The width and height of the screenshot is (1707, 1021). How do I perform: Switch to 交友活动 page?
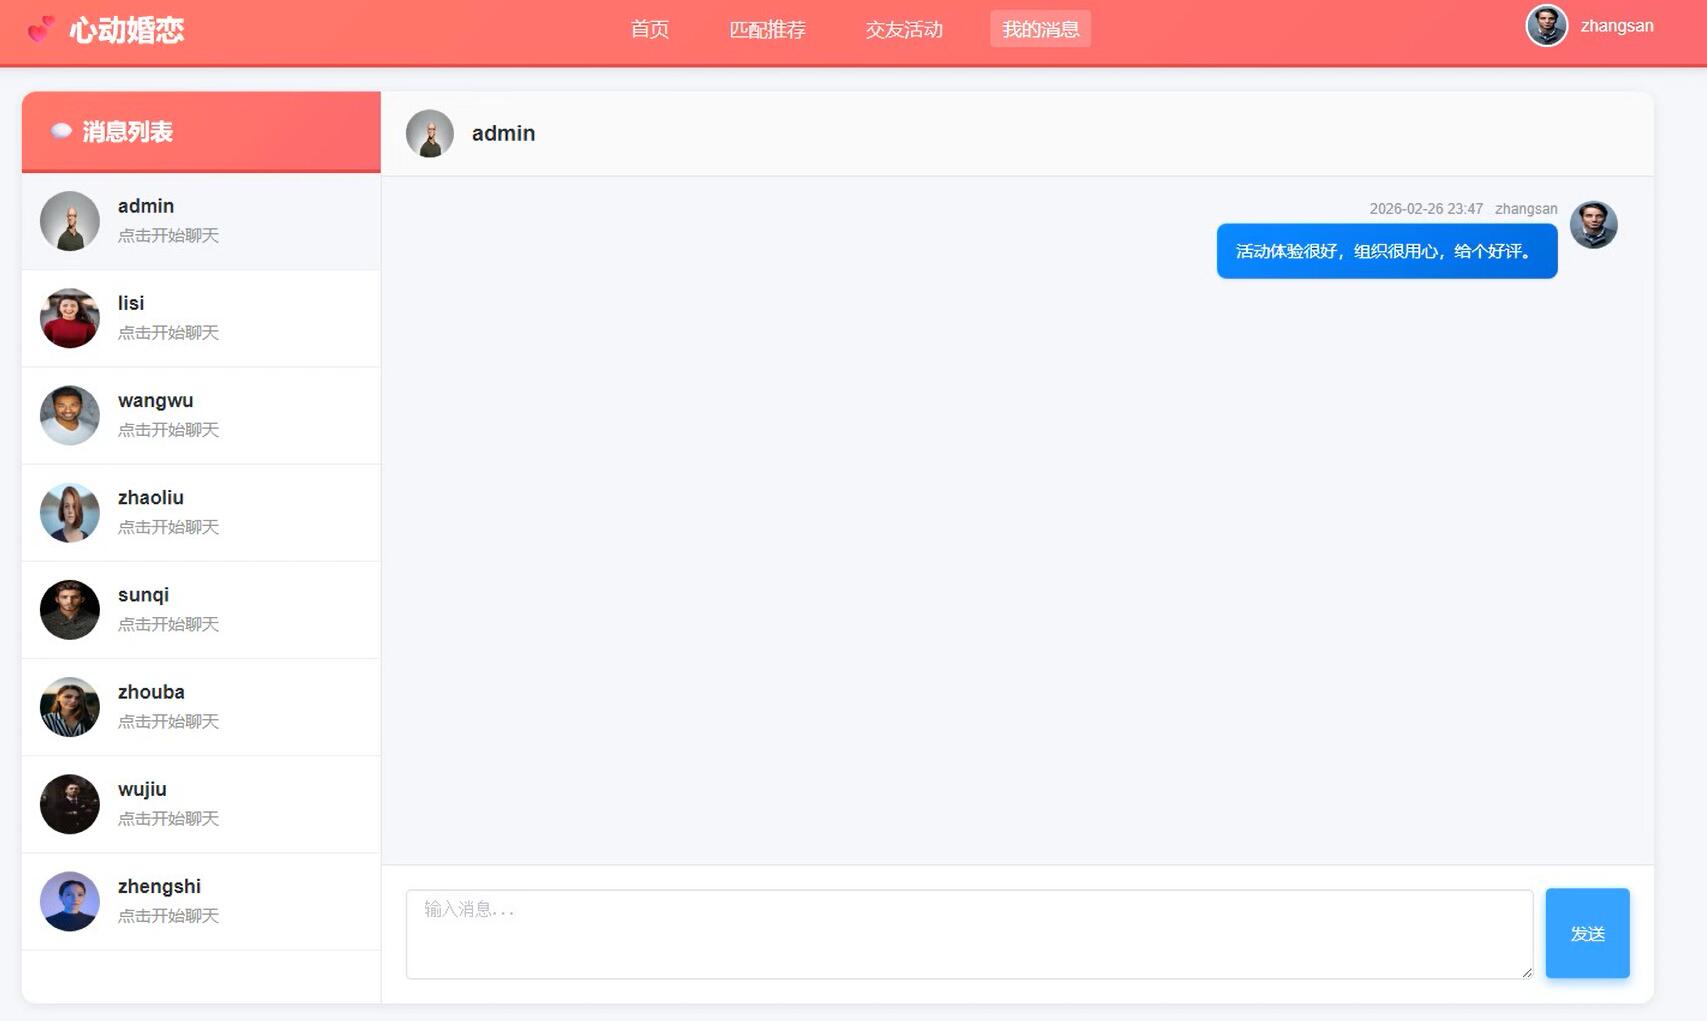point(904,29)
